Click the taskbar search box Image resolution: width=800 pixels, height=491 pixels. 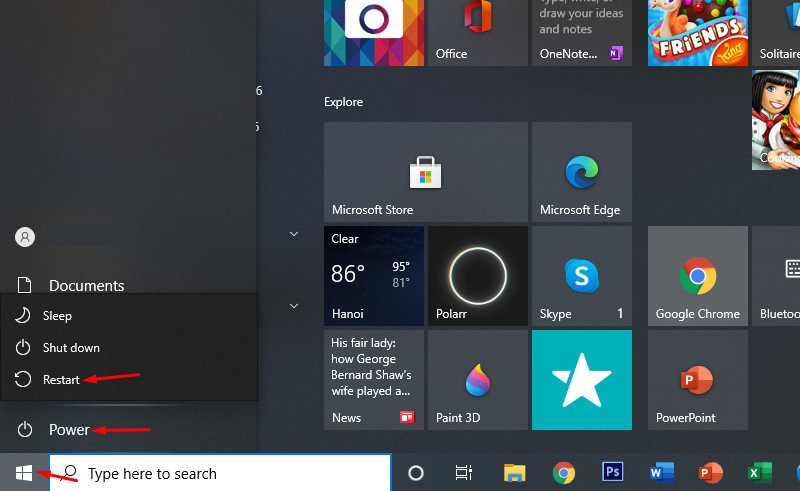pyautogui.click(x=220, y=473)
